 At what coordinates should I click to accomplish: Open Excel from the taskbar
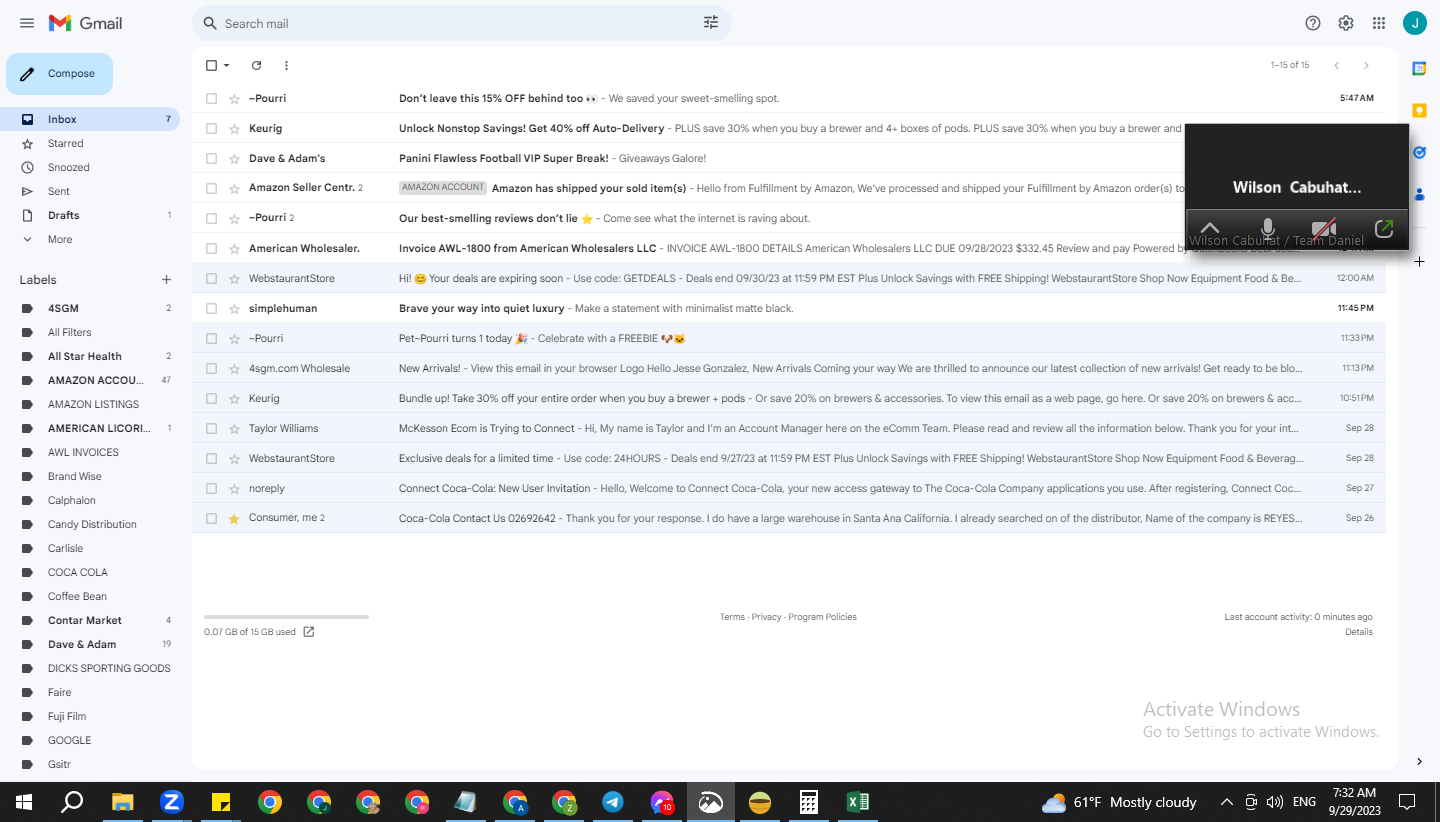858,802
